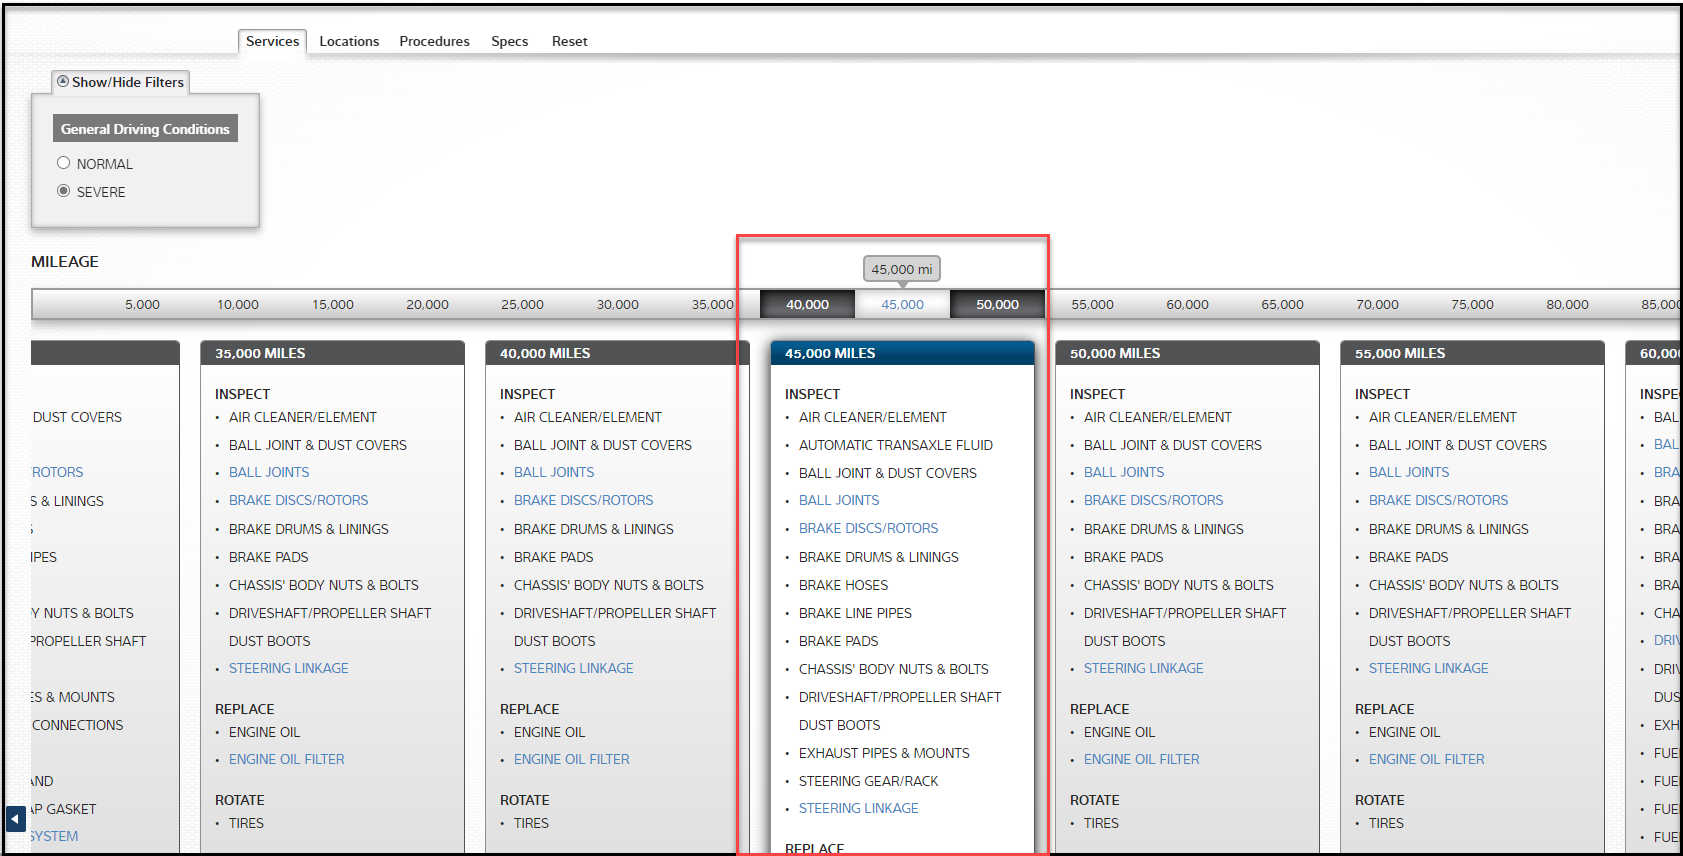Select the SEVERE driving condition
Image resolution: width=1683 pixels, height=856 pixels.
[x=64, y=191]
